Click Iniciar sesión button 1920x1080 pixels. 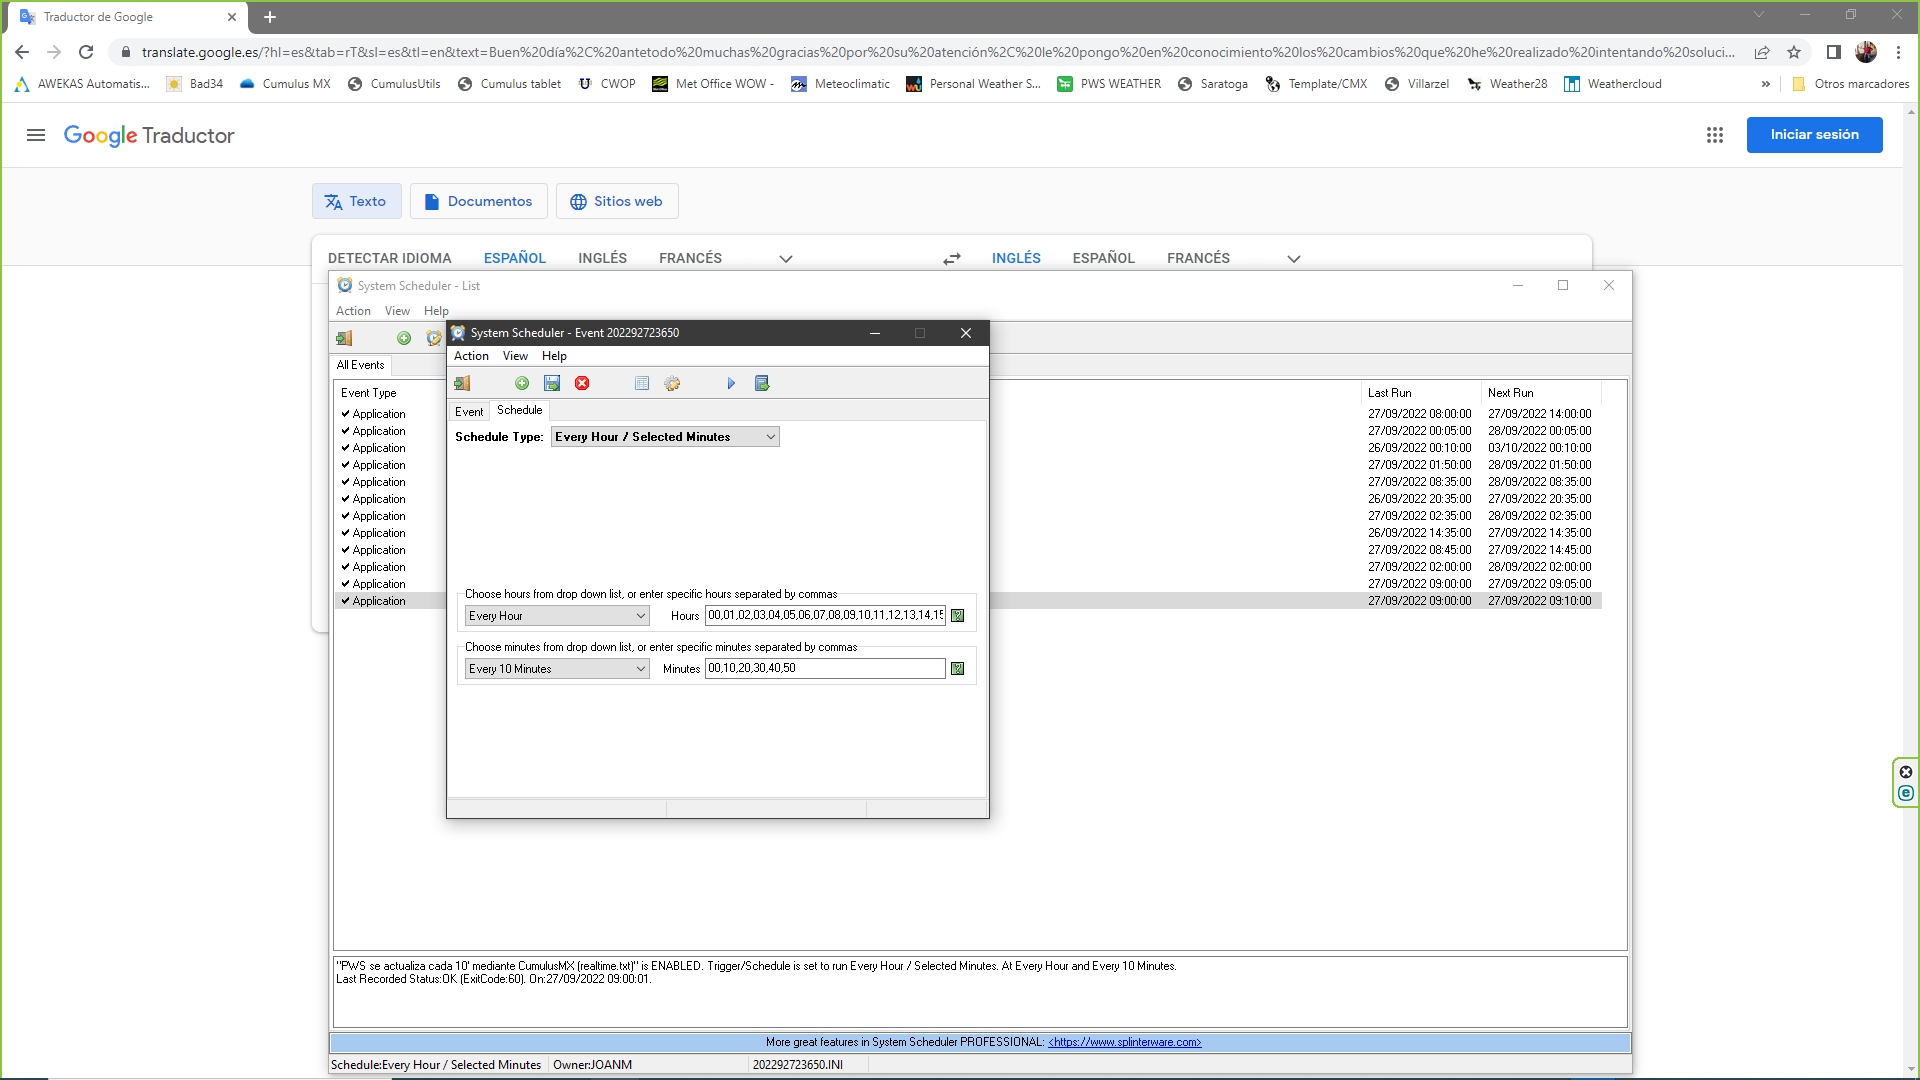click(x=1814, y=135)
